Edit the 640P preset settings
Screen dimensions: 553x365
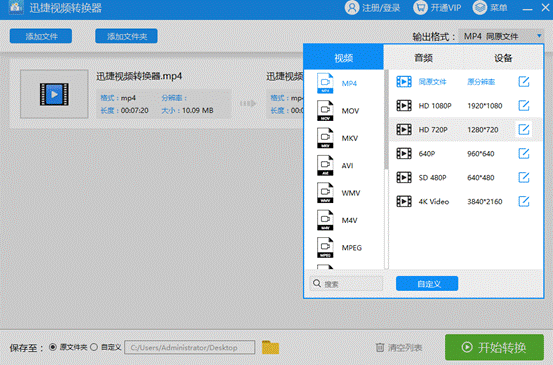[524, 153]
